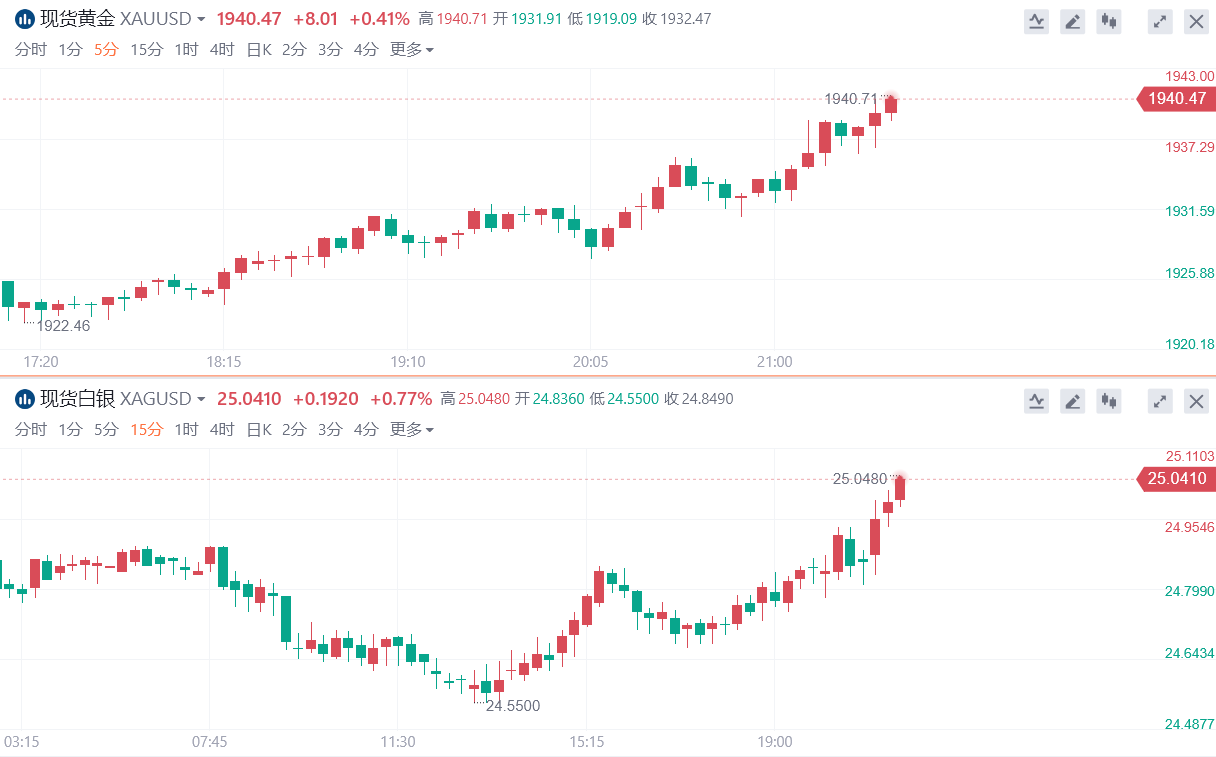The image size is (1216, 757).
Task: Select the drawing pencil tool on gold chart
Action: point(1072,21)
